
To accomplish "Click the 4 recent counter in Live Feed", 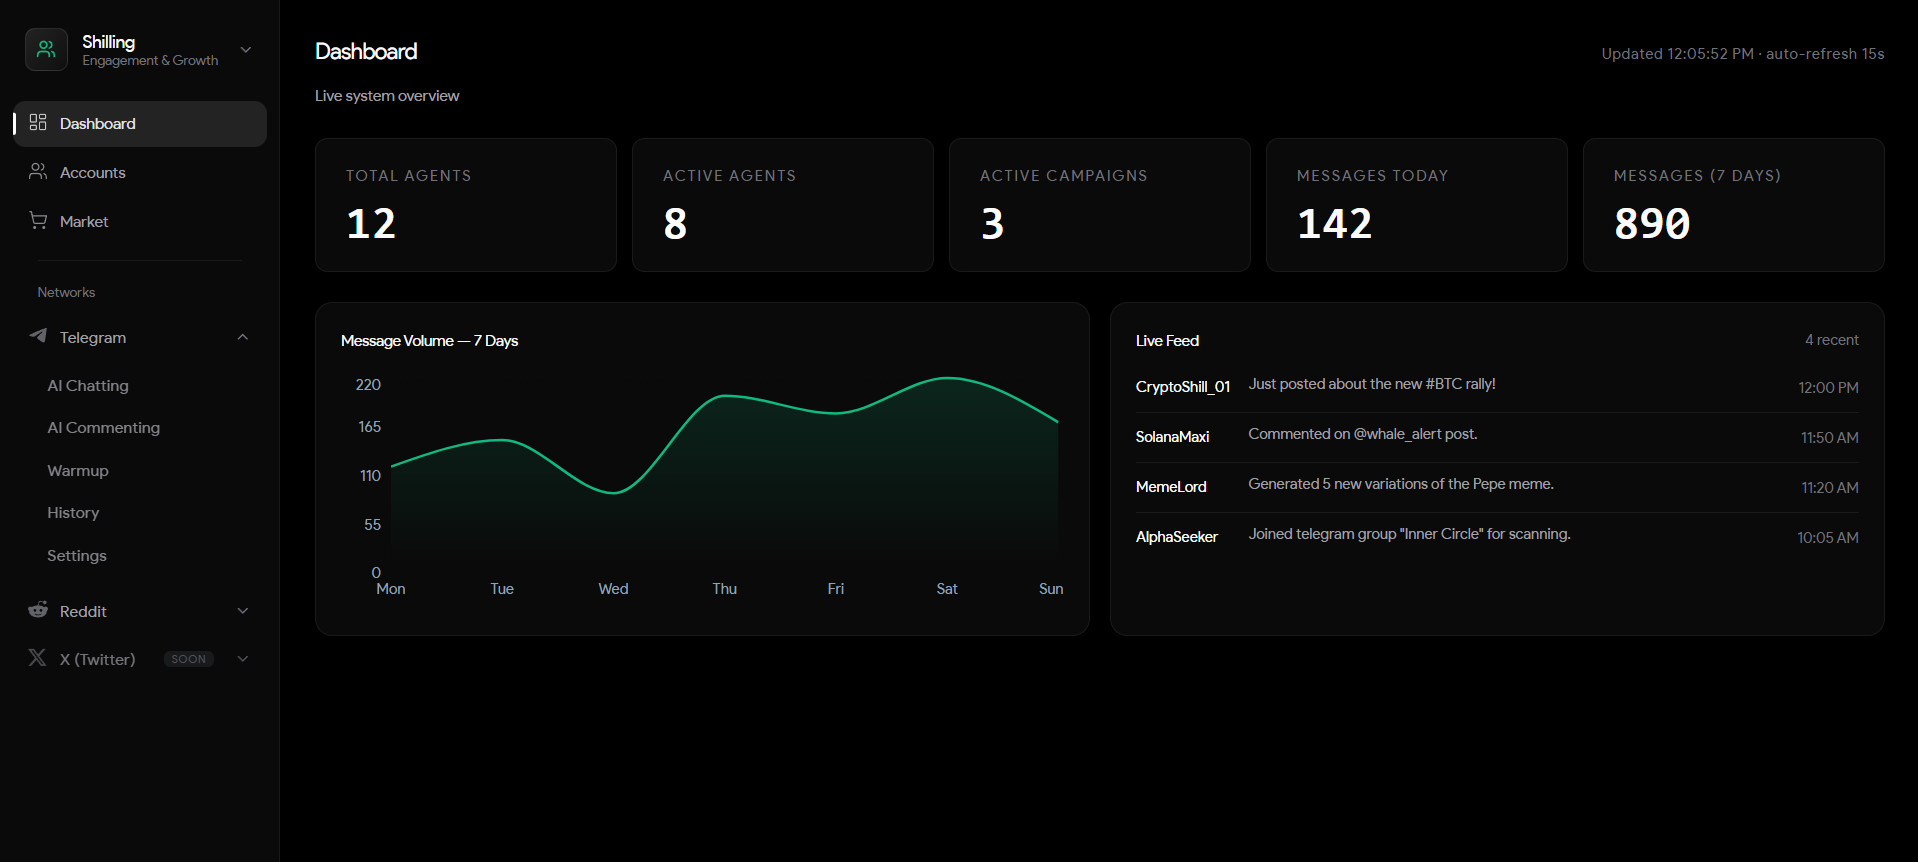I will click(x=1832, y=340).
